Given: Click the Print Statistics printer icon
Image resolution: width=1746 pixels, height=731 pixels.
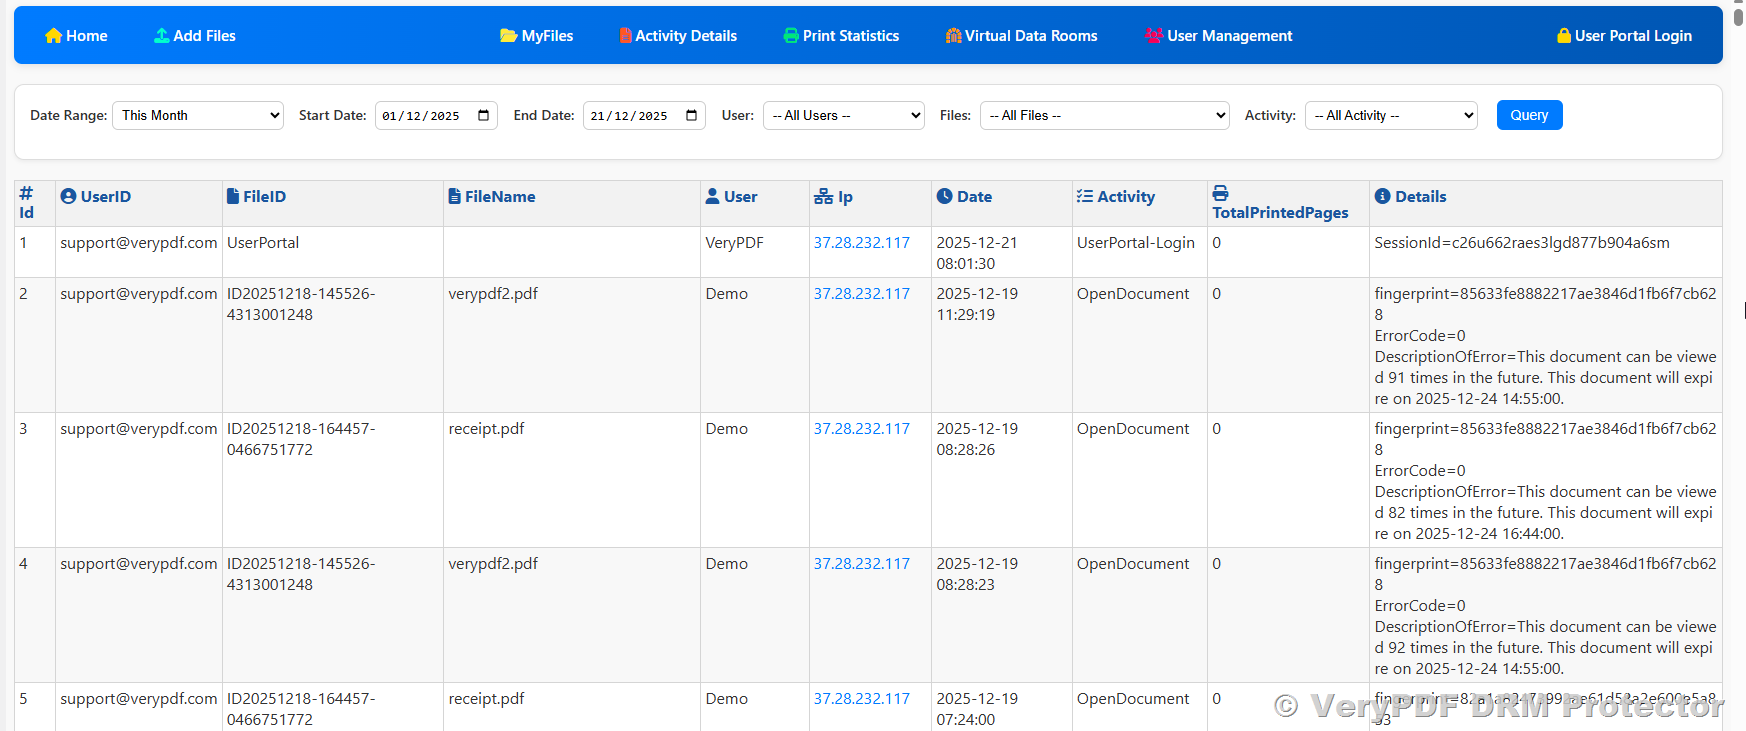Looking at the screenshot, I should click(x=791, y=36).
